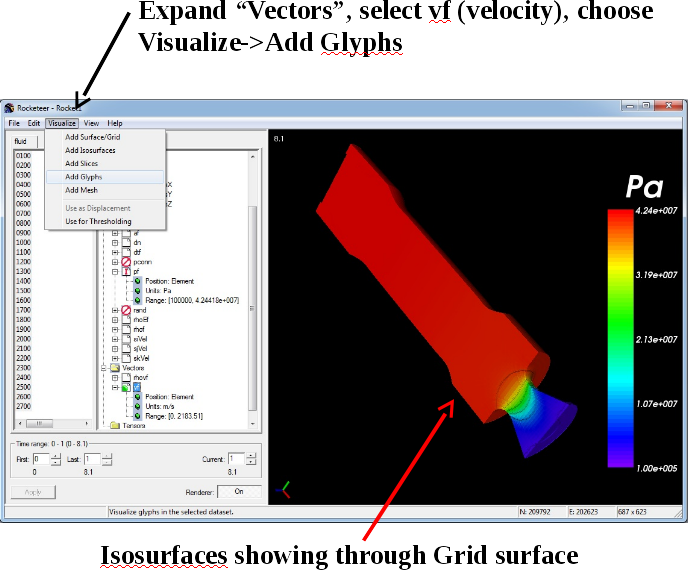Click the Current time input field
Viewport: 688px width, 570px height.
237,459
